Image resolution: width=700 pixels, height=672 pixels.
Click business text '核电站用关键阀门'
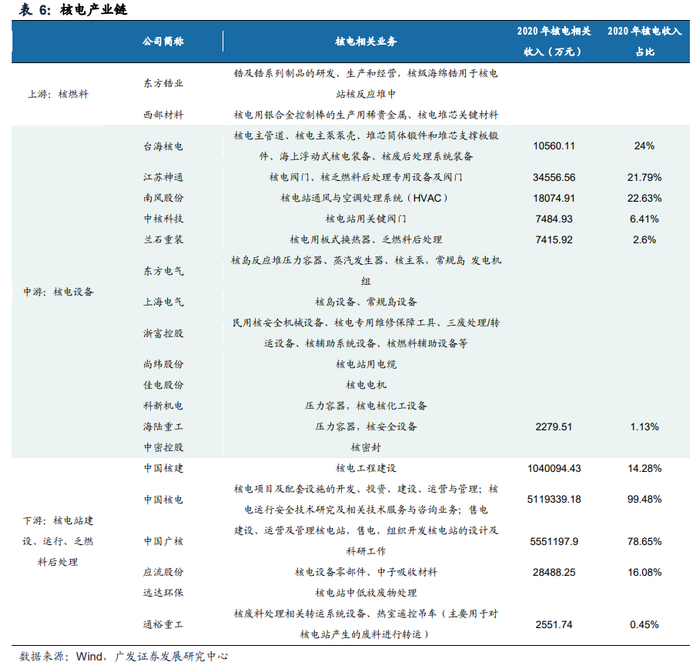(x=366, y=219)
